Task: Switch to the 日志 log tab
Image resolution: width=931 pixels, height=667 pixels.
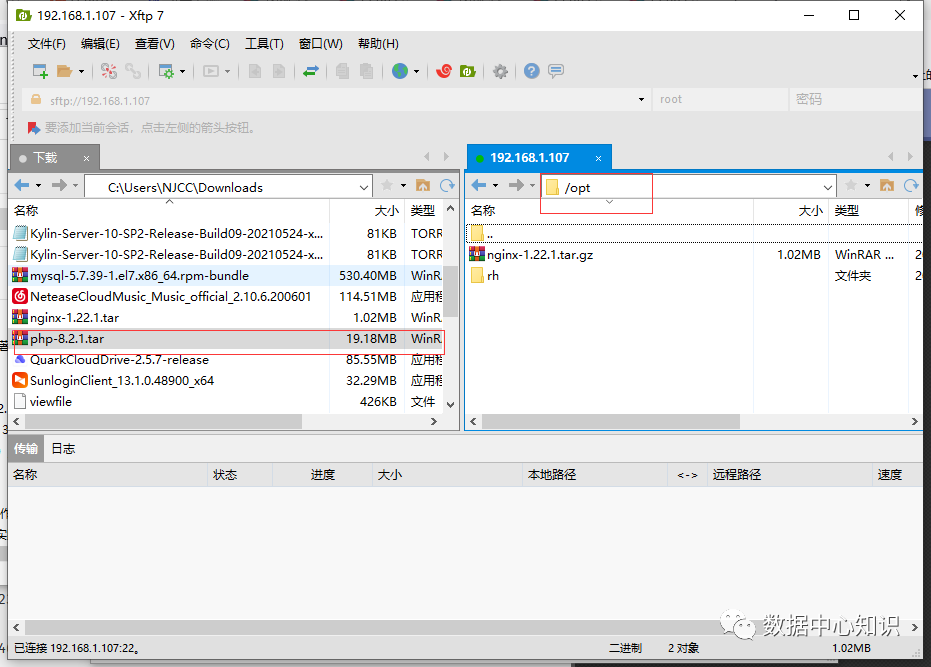Action: pyautogui.click(x=63, y=448)
